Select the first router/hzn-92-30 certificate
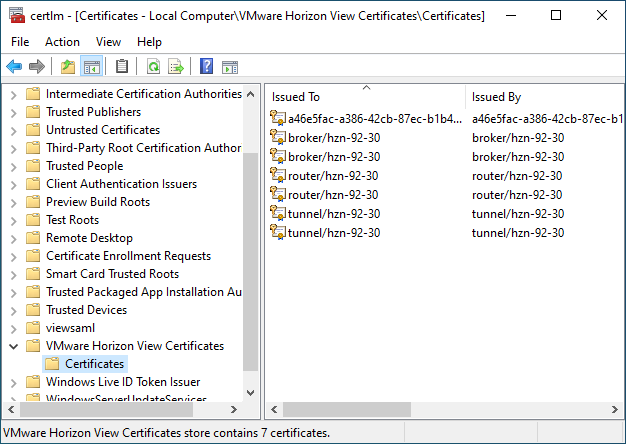This screenshot has width=626, height=444. [x=333, y=176]
